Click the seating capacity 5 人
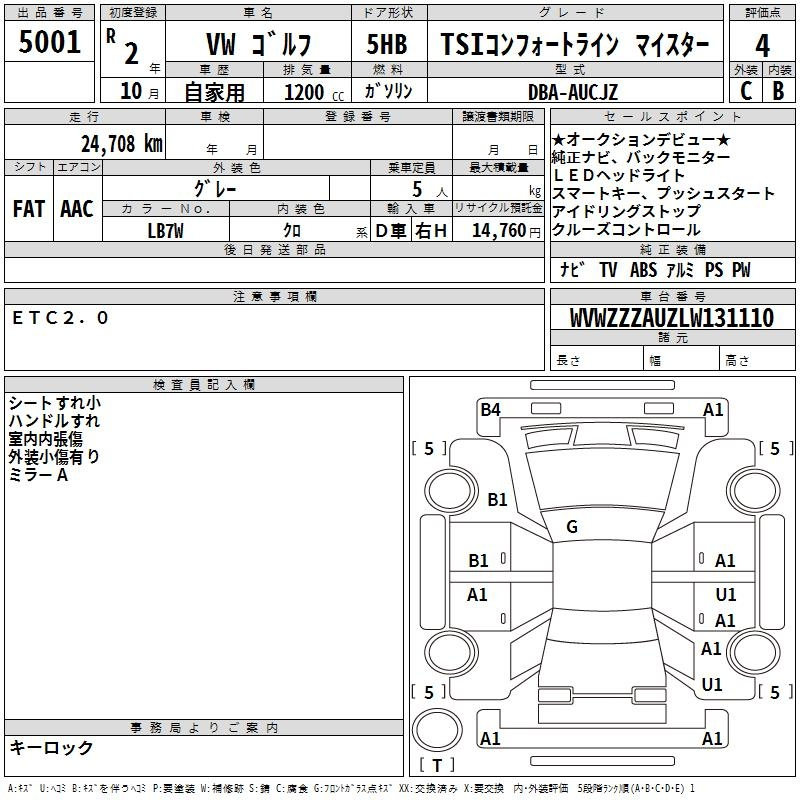Screen dimensions: 800x800 430,190
